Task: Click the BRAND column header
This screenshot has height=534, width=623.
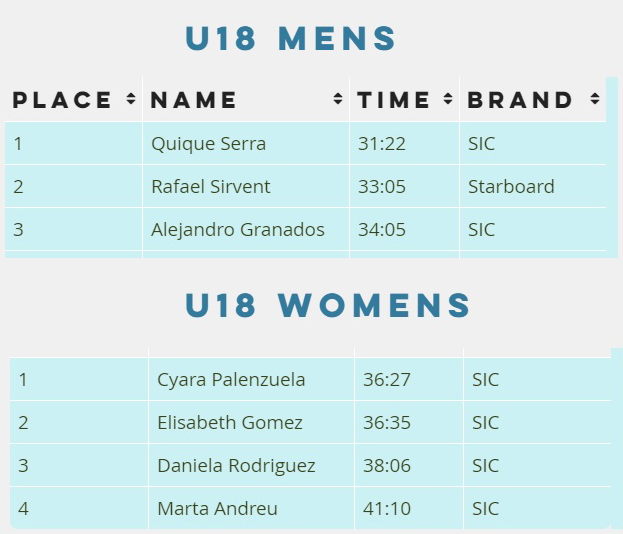Action: (533, 99)
